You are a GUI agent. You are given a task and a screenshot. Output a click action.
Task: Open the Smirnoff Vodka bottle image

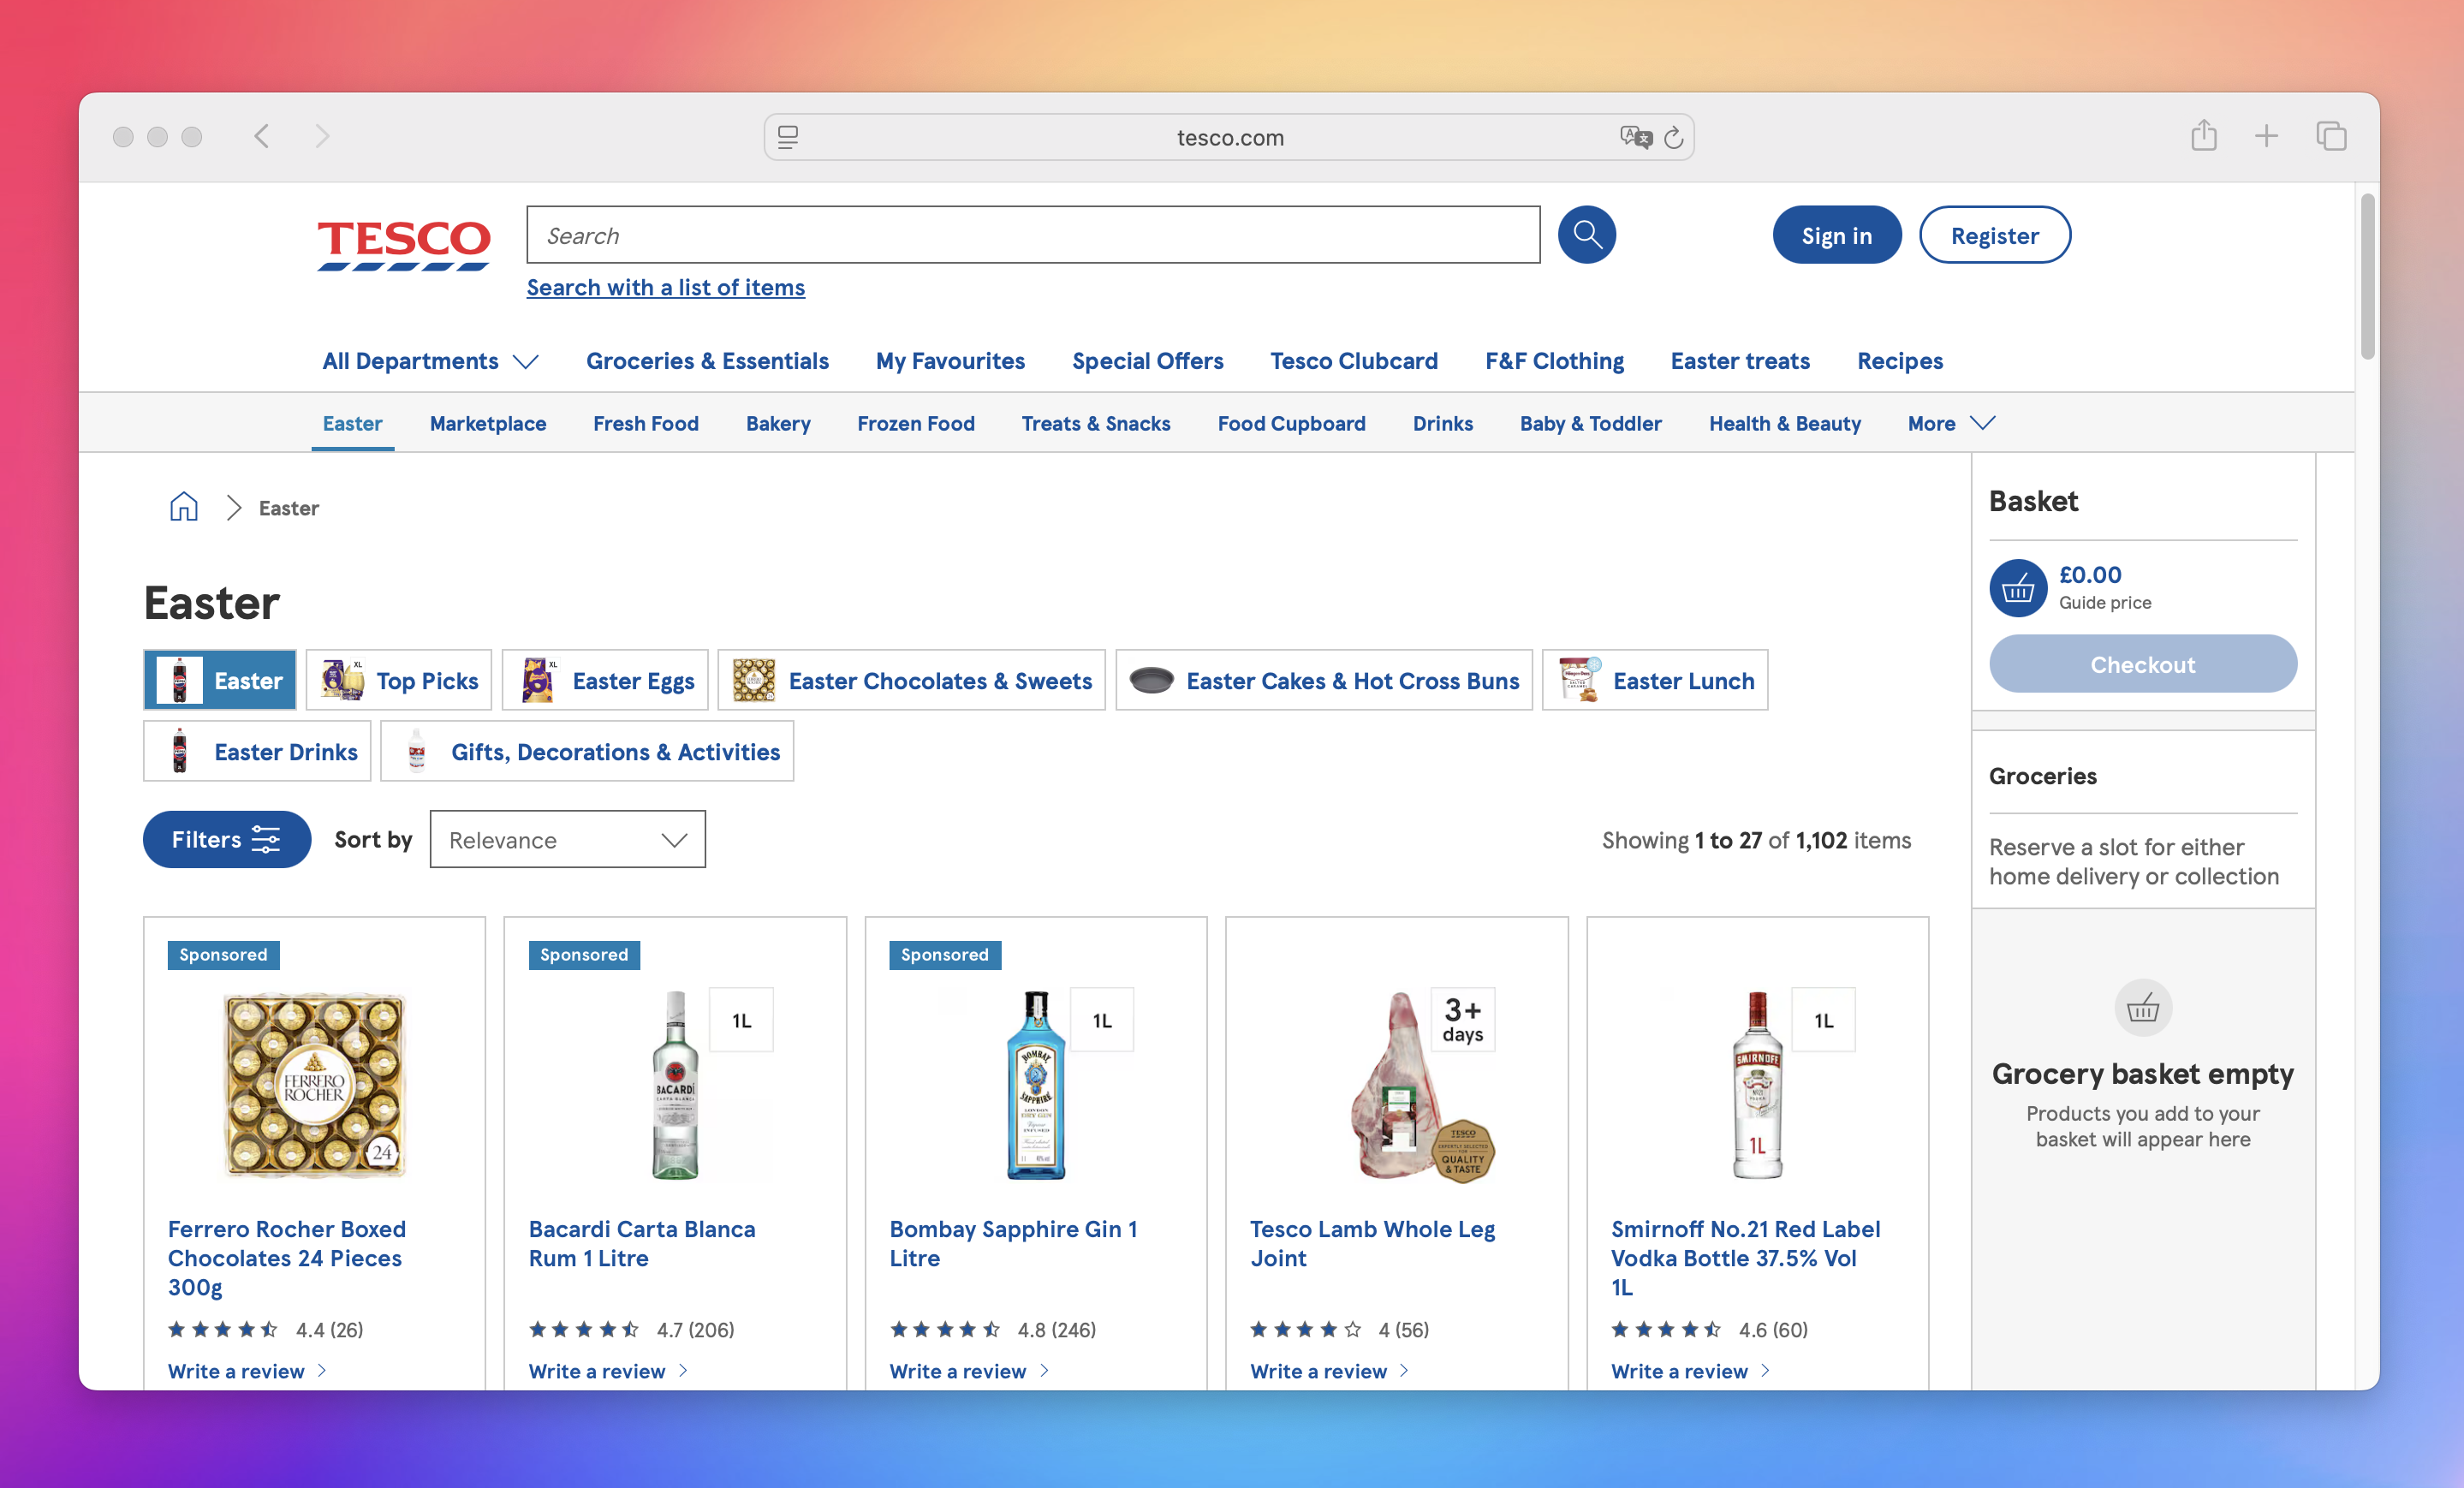tap(1757, 1085)
